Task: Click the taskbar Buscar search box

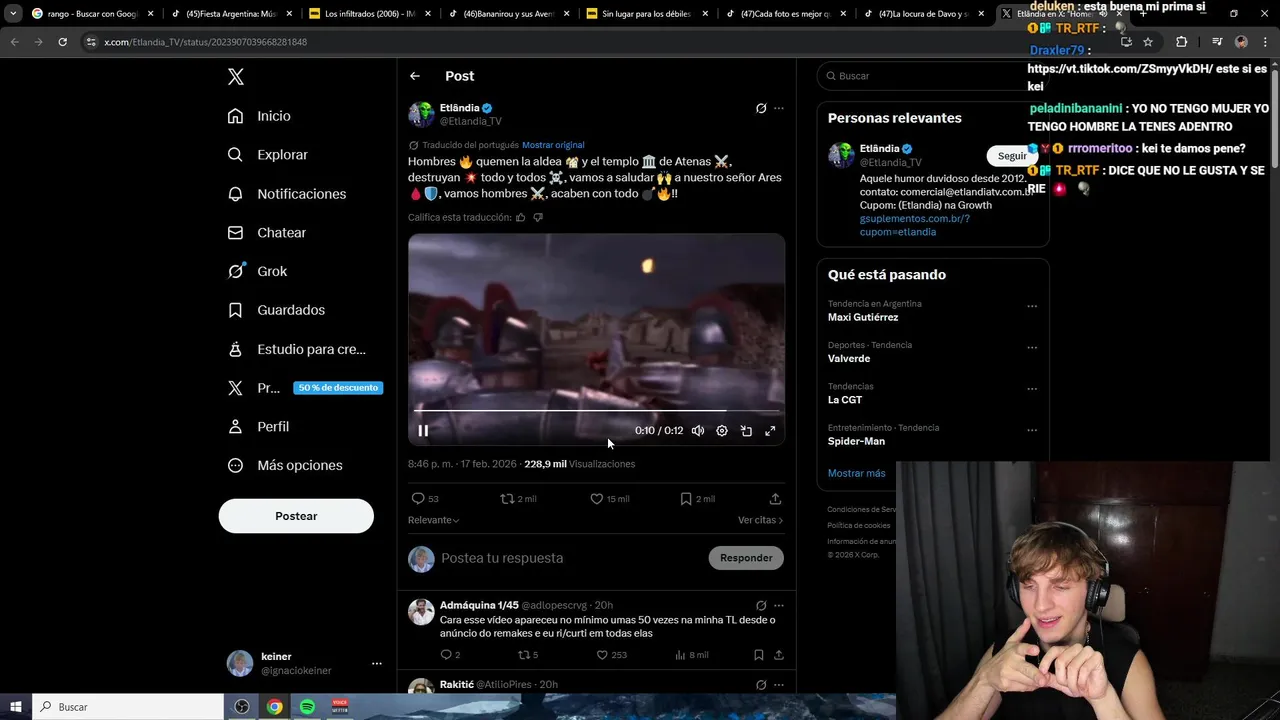Action: coord(130,707)
